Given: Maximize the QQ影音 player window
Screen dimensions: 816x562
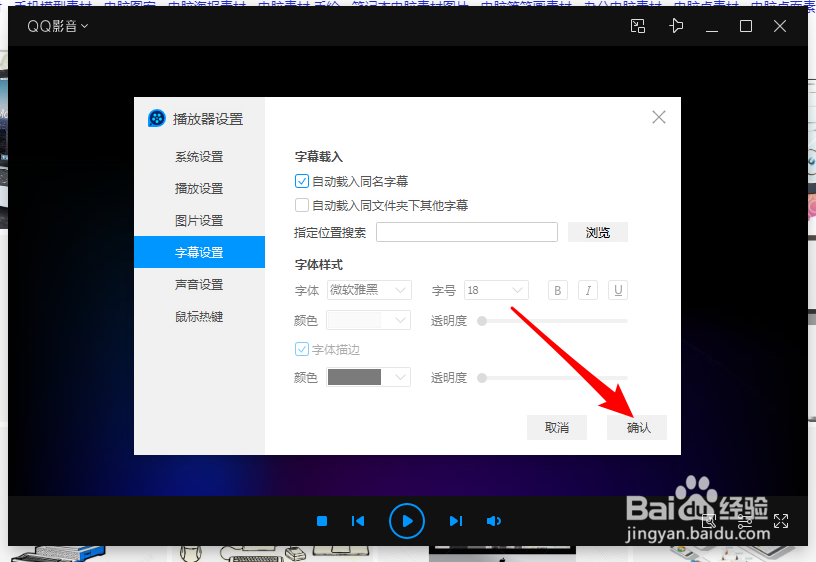Looking at the screenshot, I should coord(746,26).
